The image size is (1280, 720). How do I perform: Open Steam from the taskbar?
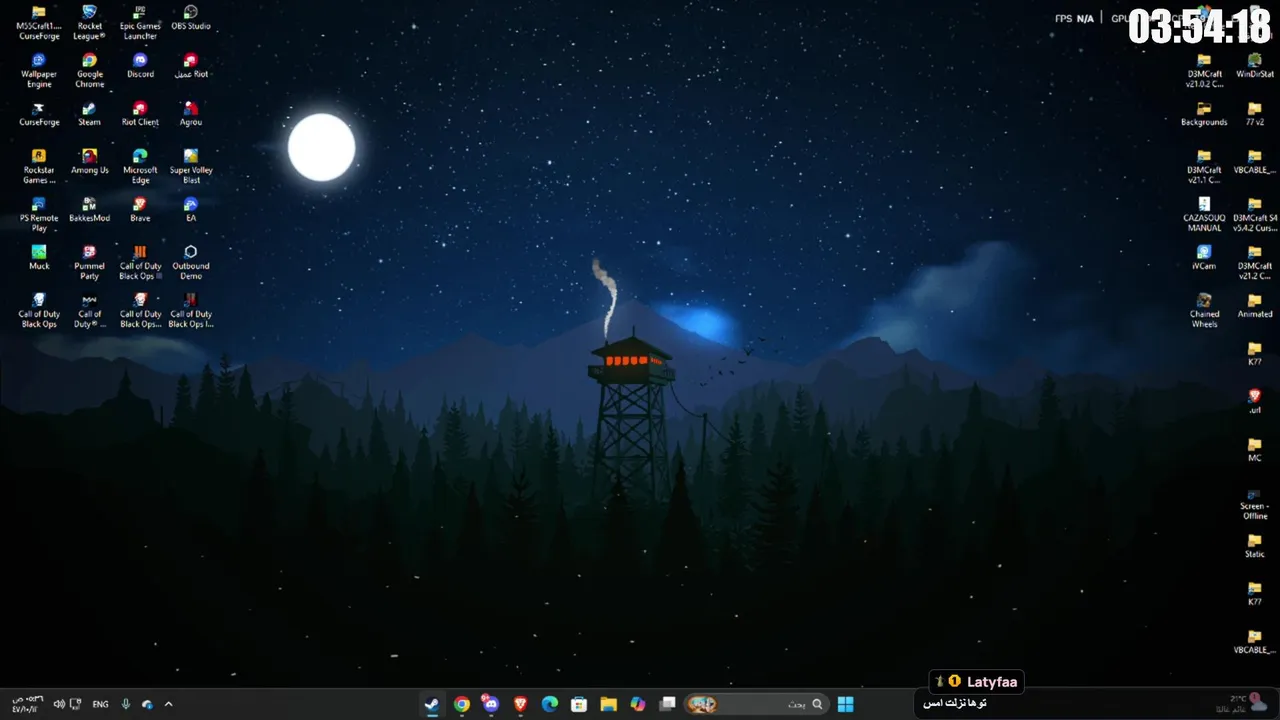tap(431, 704)
